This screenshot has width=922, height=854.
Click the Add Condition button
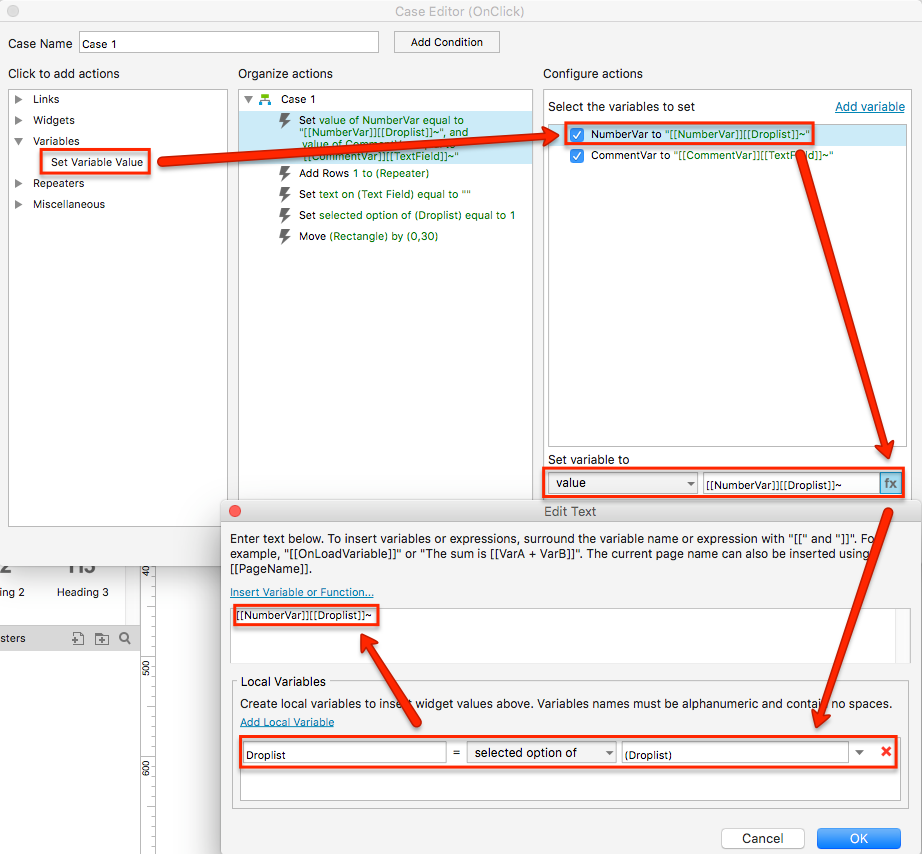pos(446,42)
